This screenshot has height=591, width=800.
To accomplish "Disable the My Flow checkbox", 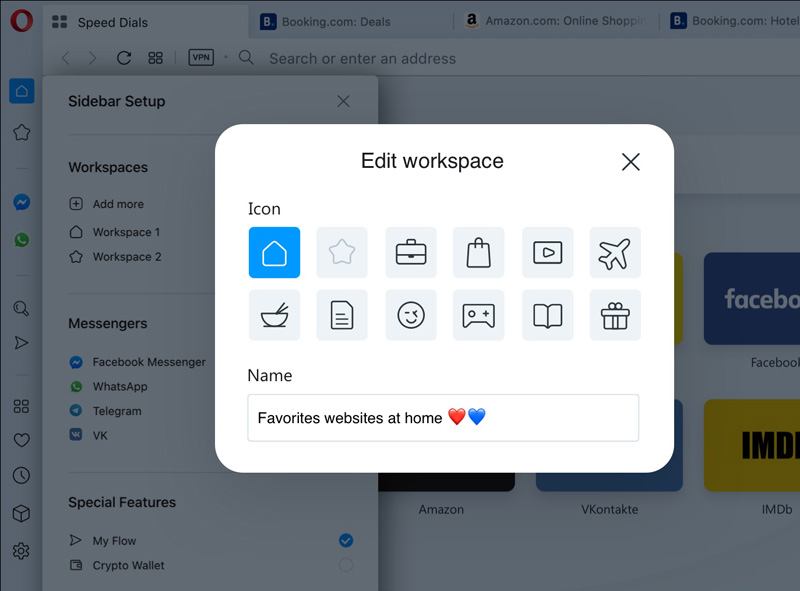I will tap(346, 540).
